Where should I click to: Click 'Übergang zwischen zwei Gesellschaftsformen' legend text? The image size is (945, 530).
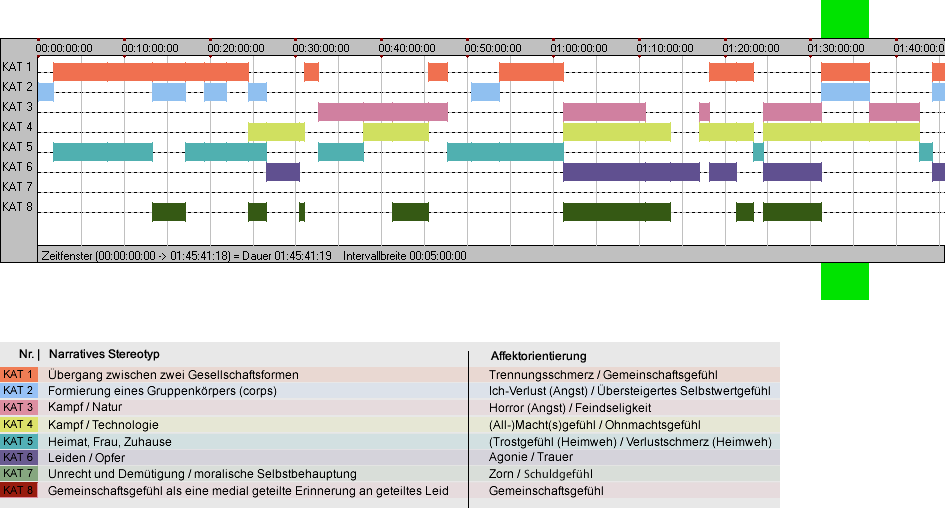174,374
